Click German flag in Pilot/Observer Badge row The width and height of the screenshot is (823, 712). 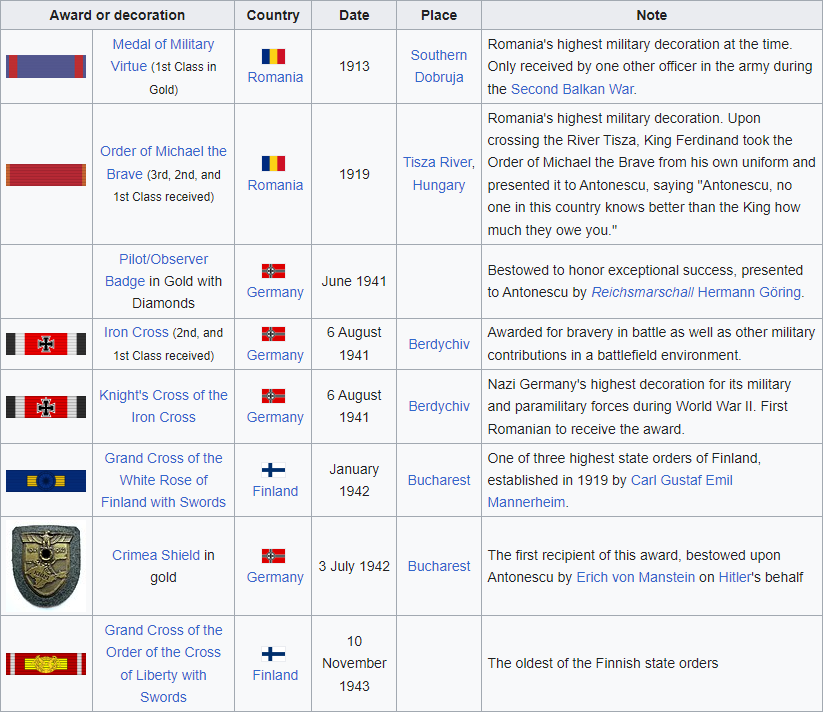(x=273, y=271)
